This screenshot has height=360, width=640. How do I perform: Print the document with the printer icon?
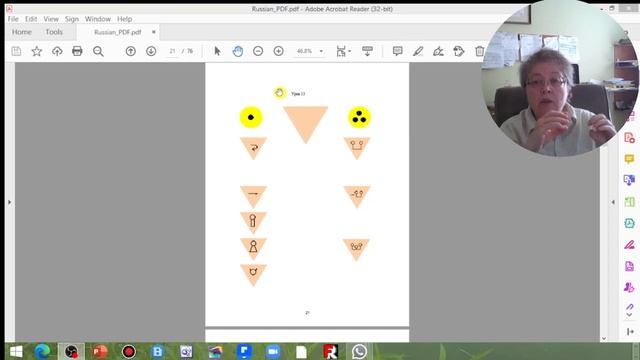pos(77,51)
